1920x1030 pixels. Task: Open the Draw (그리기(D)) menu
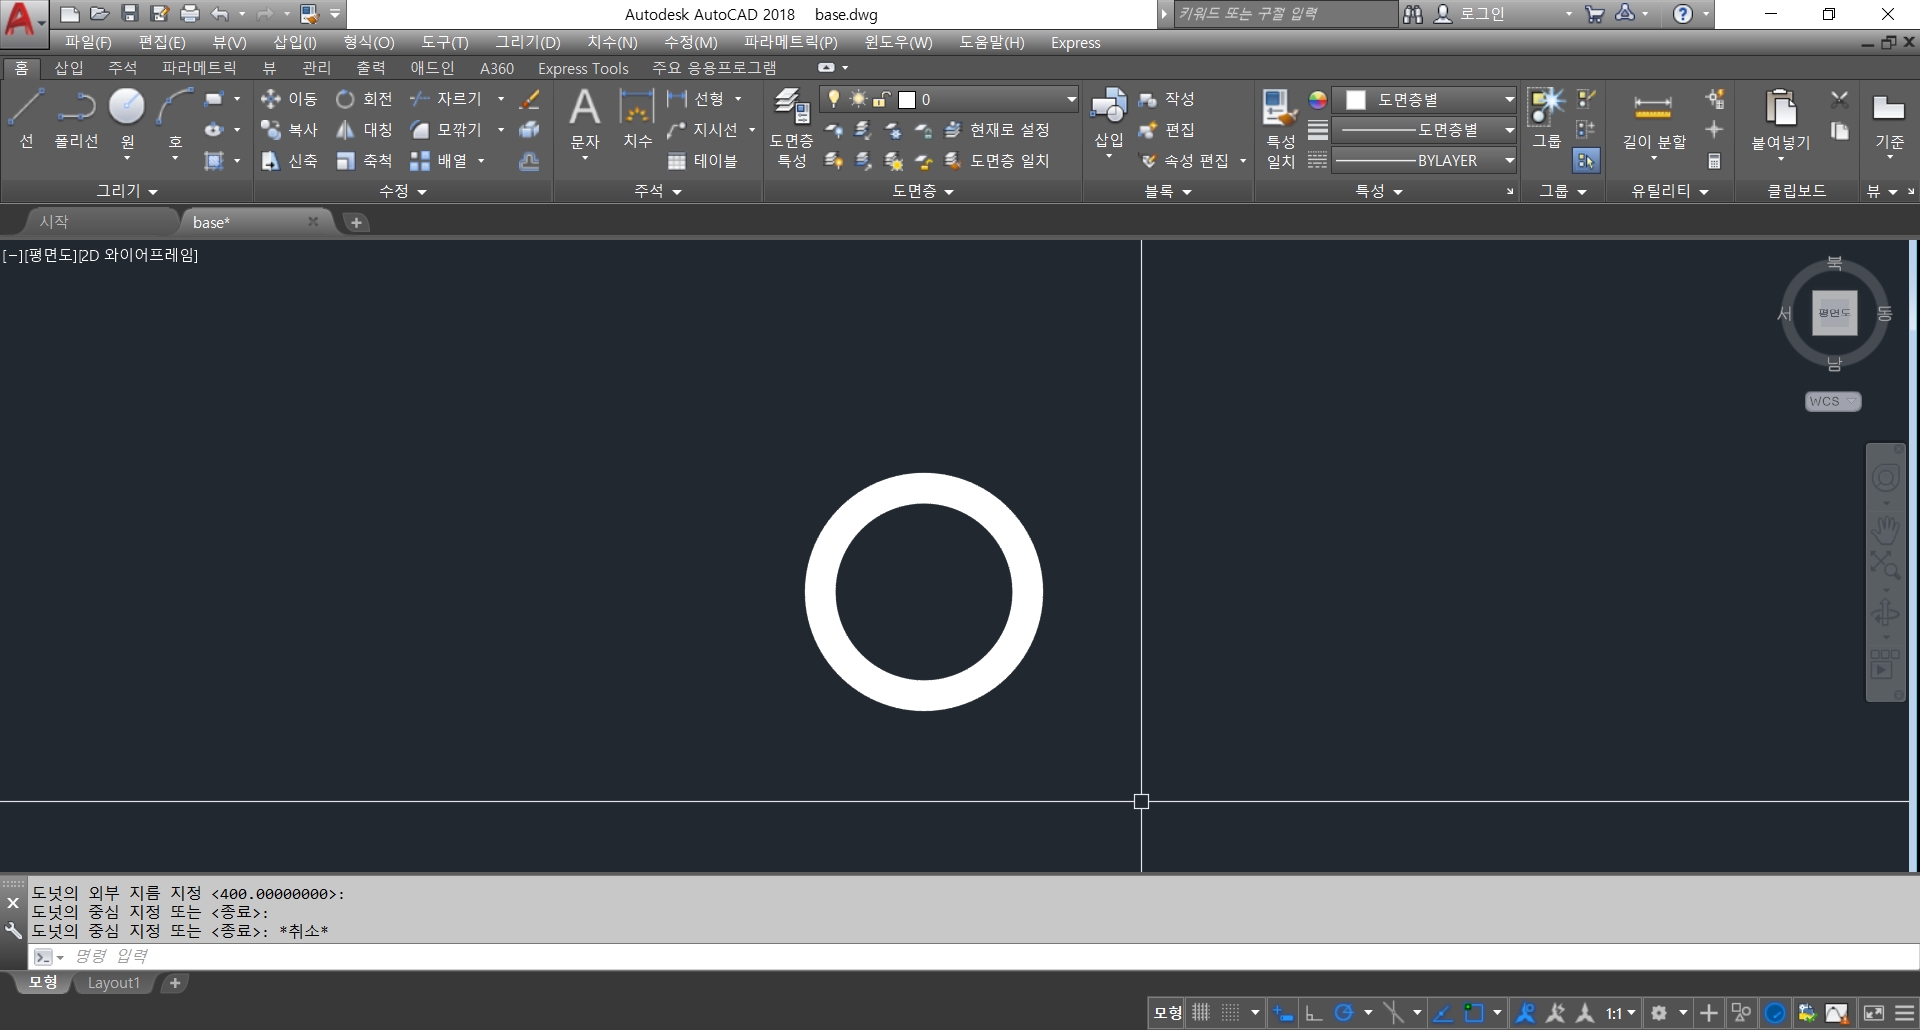[528, 42]
